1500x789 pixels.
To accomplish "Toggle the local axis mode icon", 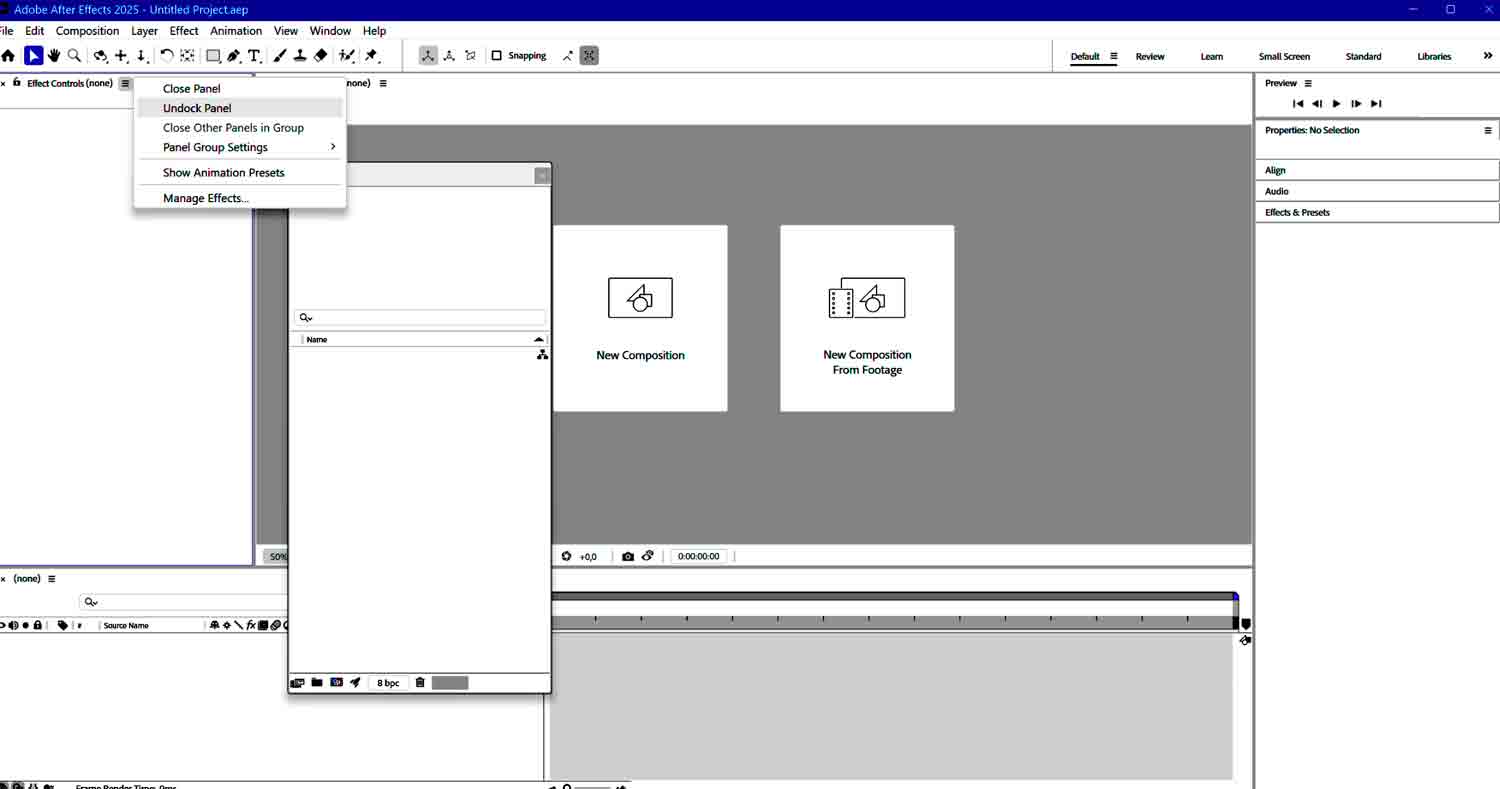I will [x=428, y=56].
